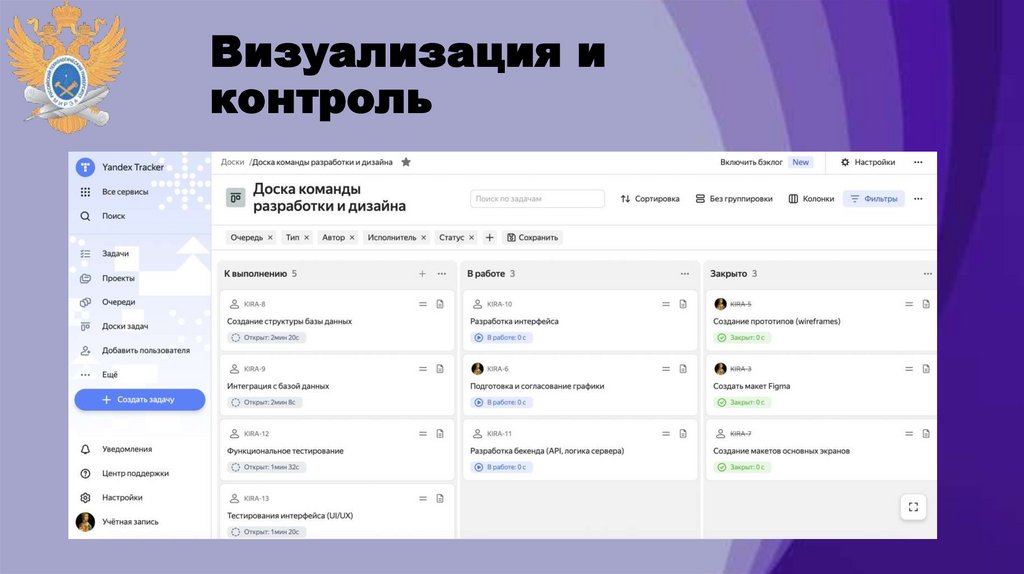Go to Доски задач in sidebar
Viewport: 1024px width, 574px height.
pos(114,327)
